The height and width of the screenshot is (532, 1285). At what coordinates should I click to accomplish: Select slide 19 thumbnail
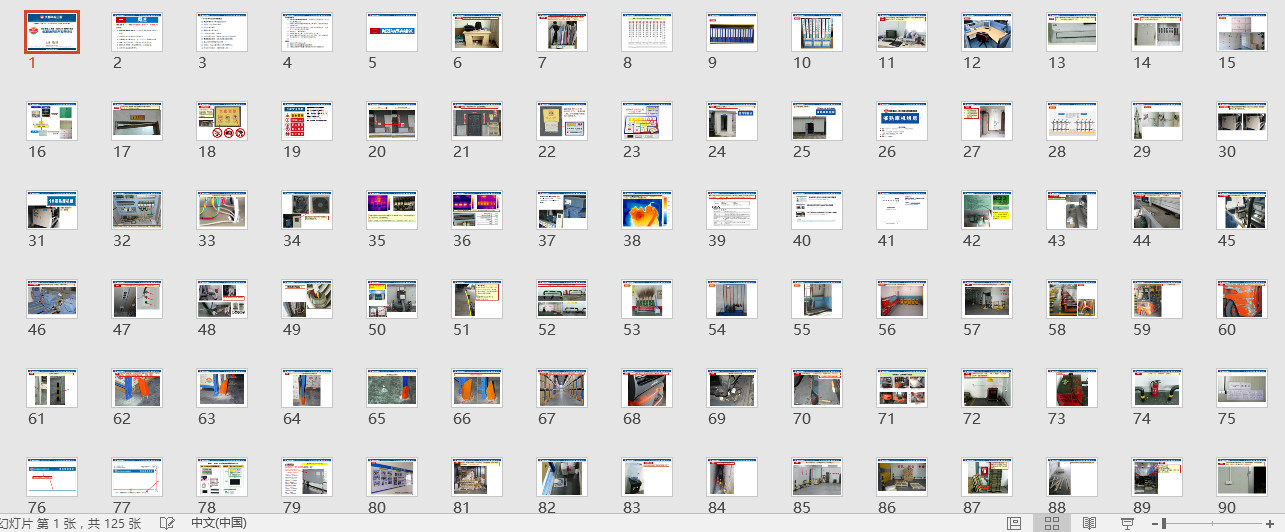307,121
